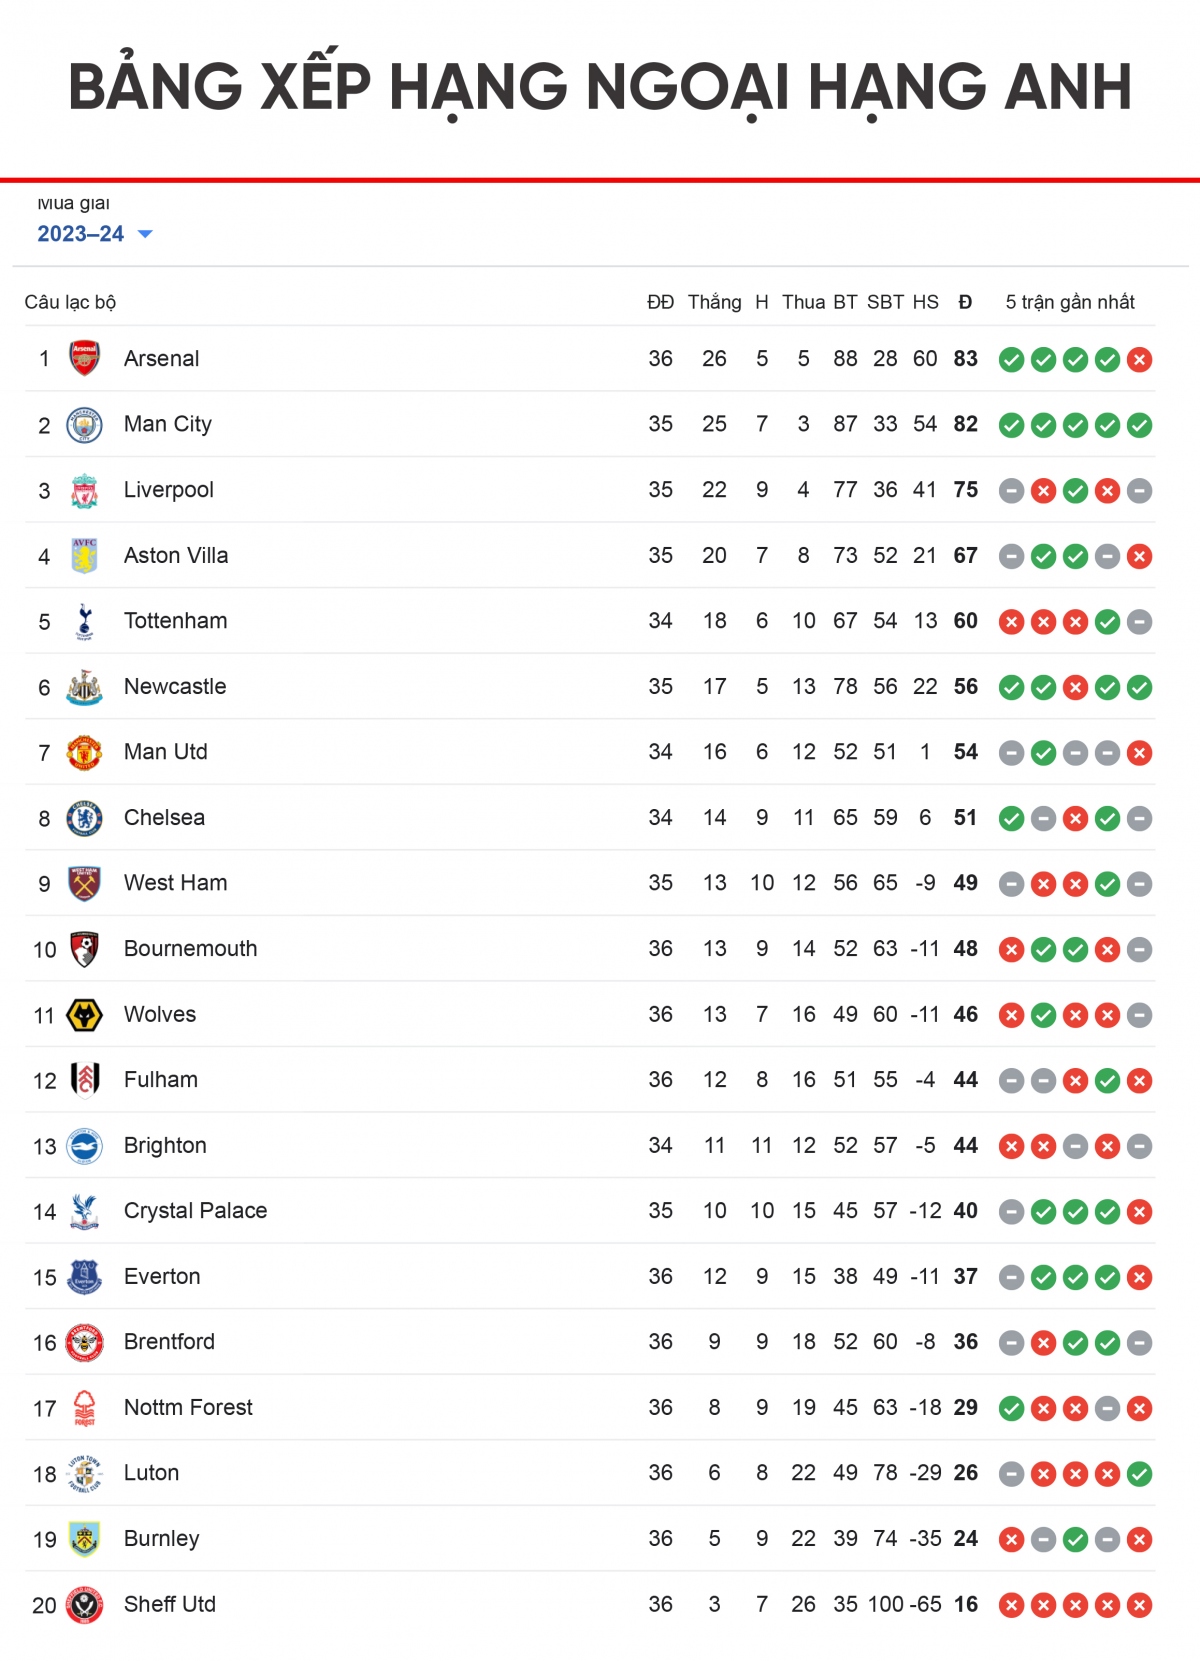This screenshot has width=1200, height=1661.
Task: Open the 2023–24 season dropdown
Action: 80,235
